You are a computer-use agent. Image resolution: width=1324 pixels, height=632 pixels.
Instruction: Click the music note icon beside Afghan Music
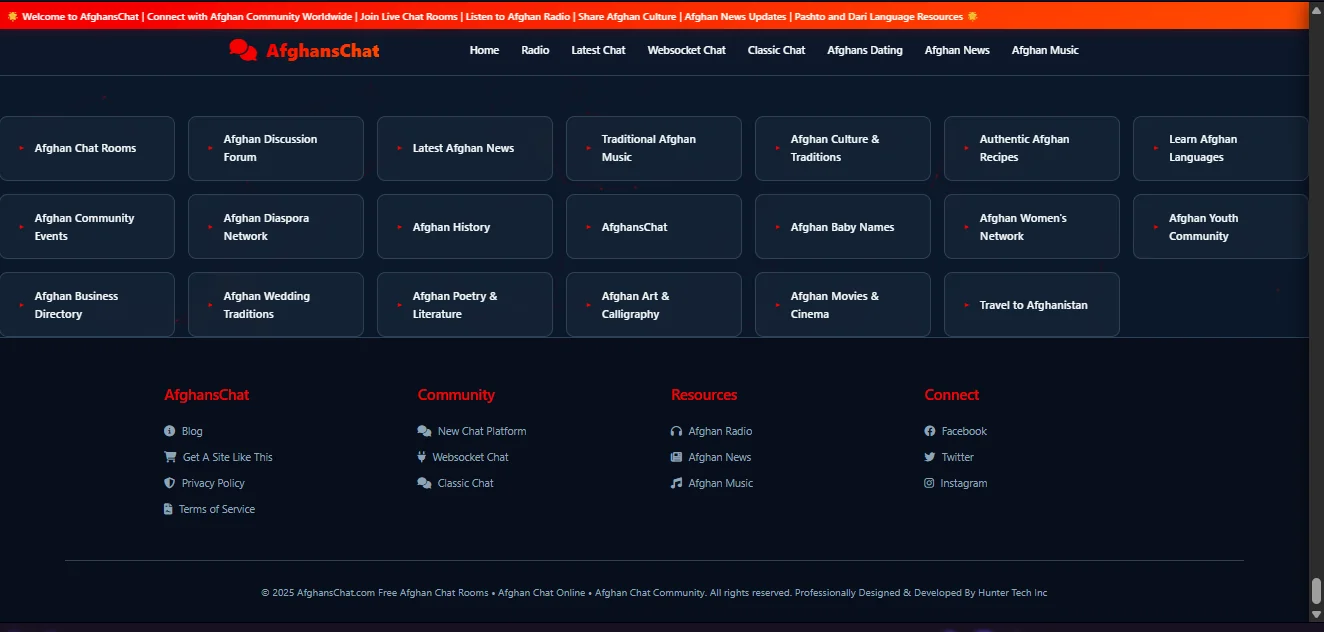[x=676, y=483]
